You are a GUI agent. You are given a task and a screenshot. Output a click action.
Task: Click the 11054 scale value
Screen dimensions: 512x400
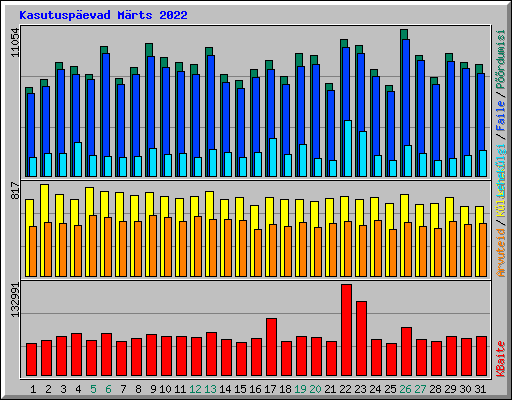coord(15,42)
